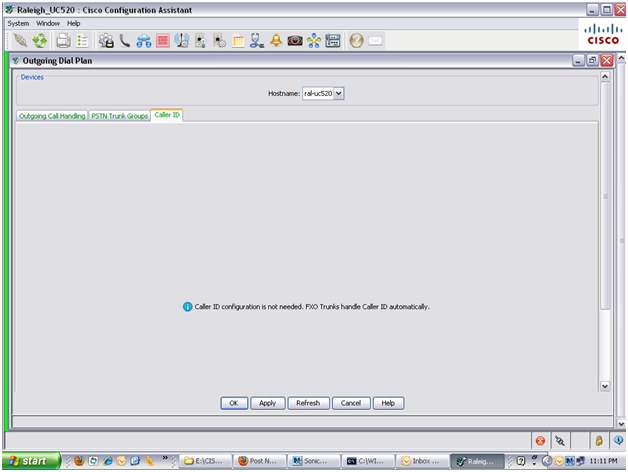
Task: Open the red firewall grid toolbar icon
Action: [163, 40]
